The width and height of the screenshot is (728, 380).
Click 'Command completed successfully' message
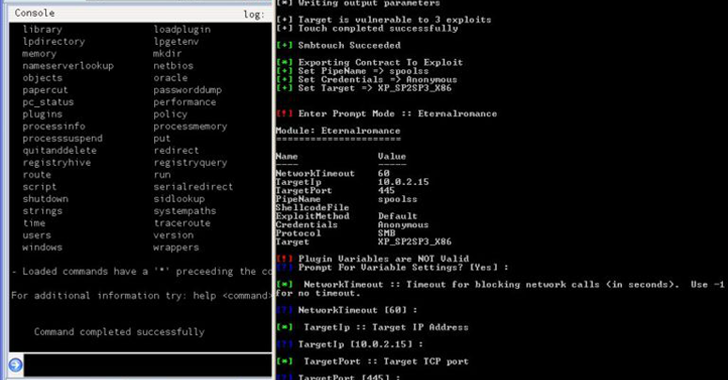click(x=119, y=332)
